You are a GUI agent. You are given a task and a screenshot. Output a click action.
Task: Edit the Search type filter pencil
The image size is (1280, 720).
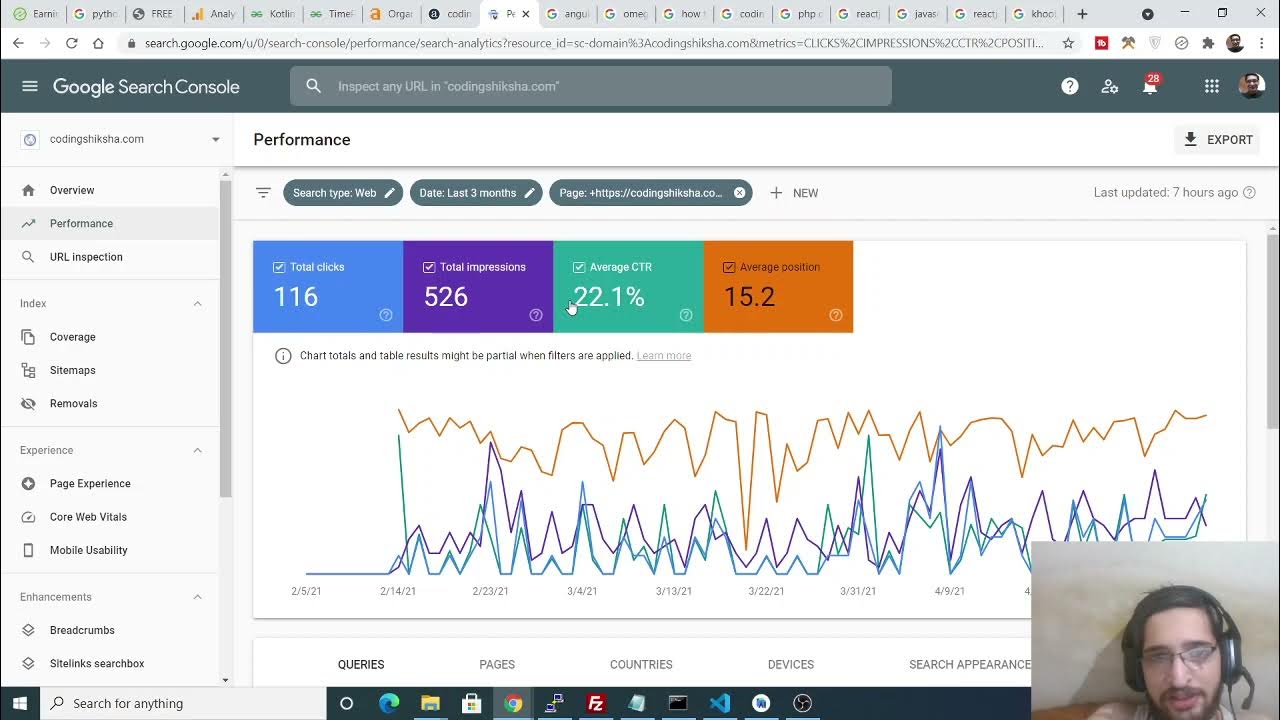(390, 193)
